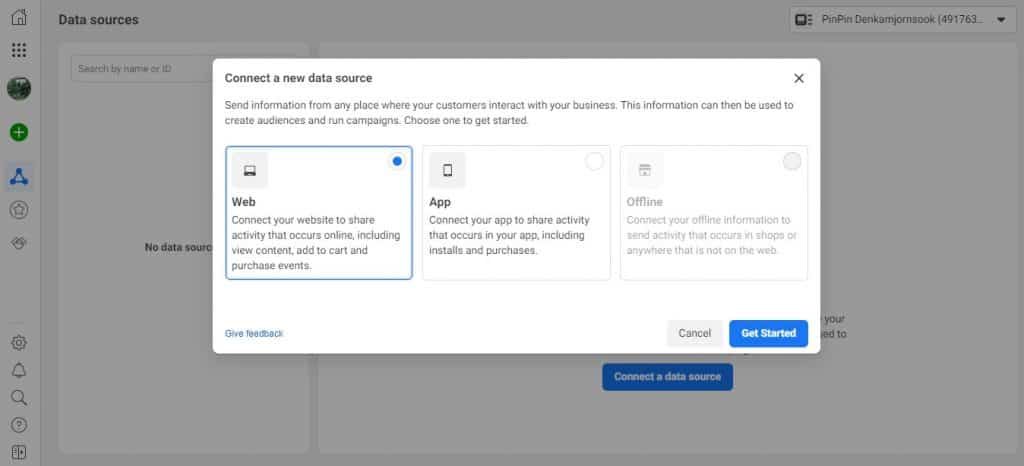Select the Data sources triangle icon in sidebar
The image size is (1024, 466).
pyautogui.click(x=19, y=177)
